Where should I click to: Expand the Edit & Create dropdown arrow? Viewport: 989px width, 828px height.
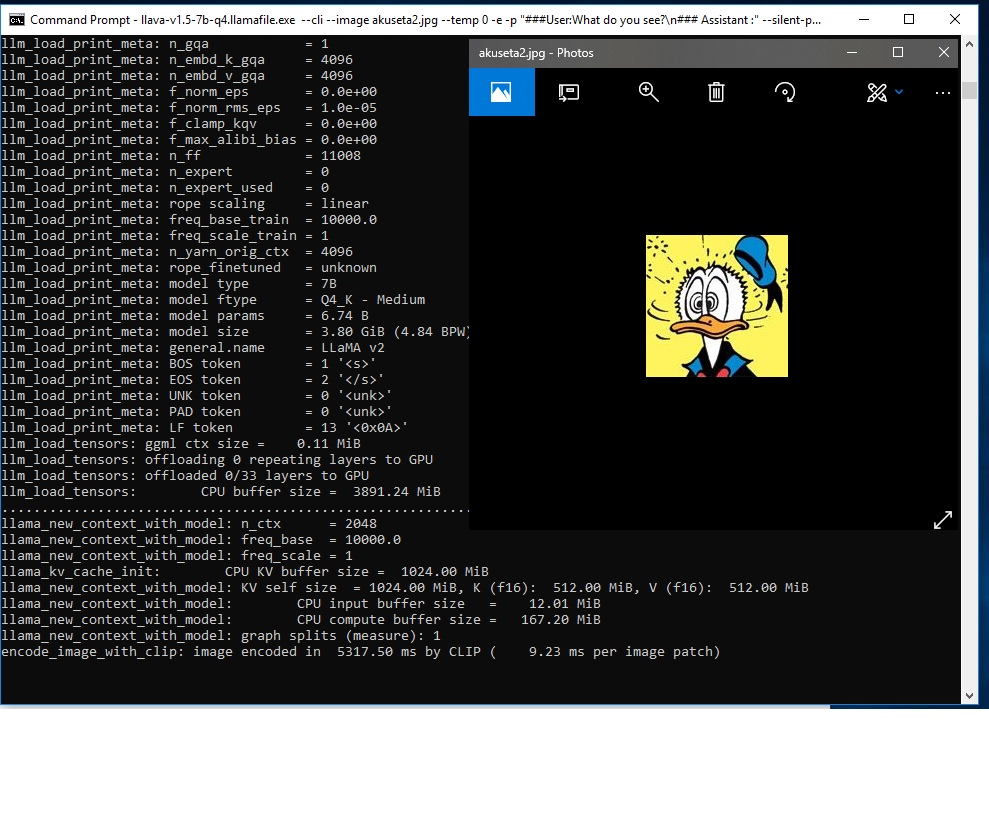click(899, 92)
